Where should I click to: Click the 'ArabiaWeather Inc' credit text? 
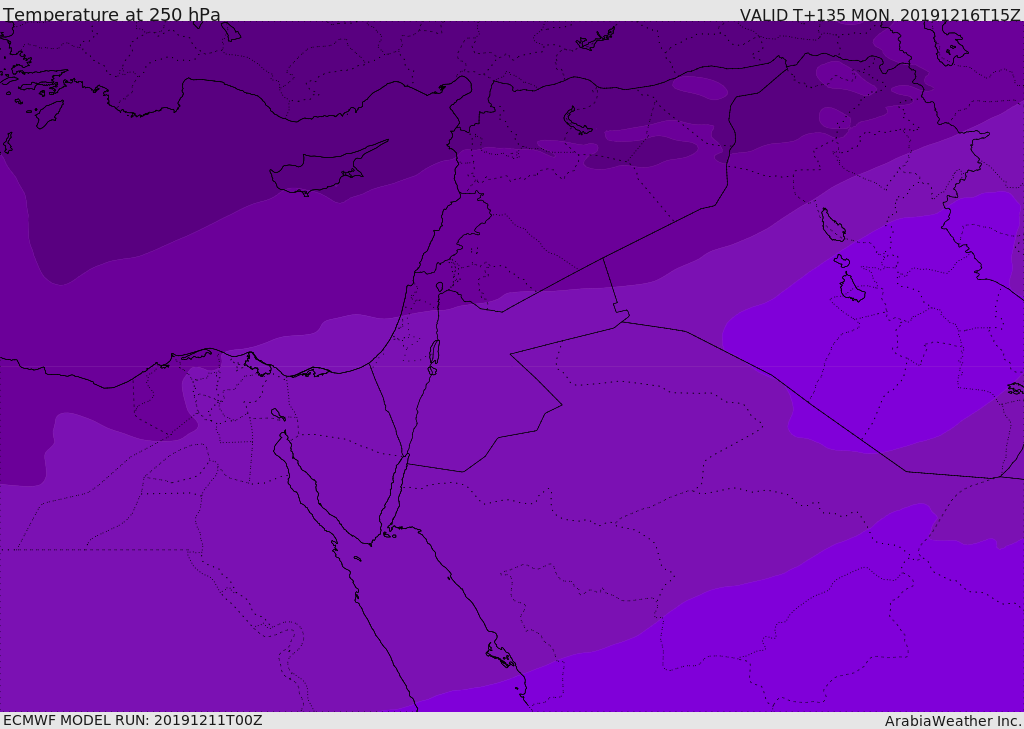coord(953,721)
